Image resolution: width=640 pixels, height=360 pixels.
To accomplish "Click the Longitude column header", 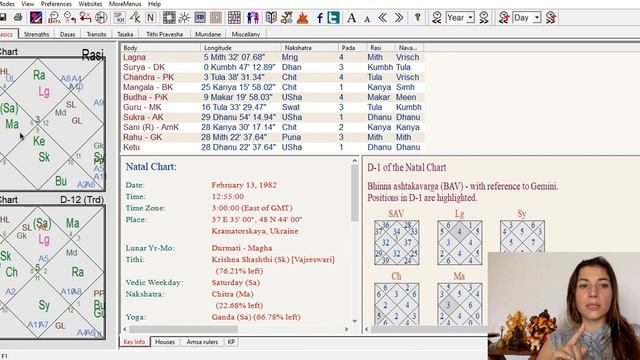I will (241, 48).
